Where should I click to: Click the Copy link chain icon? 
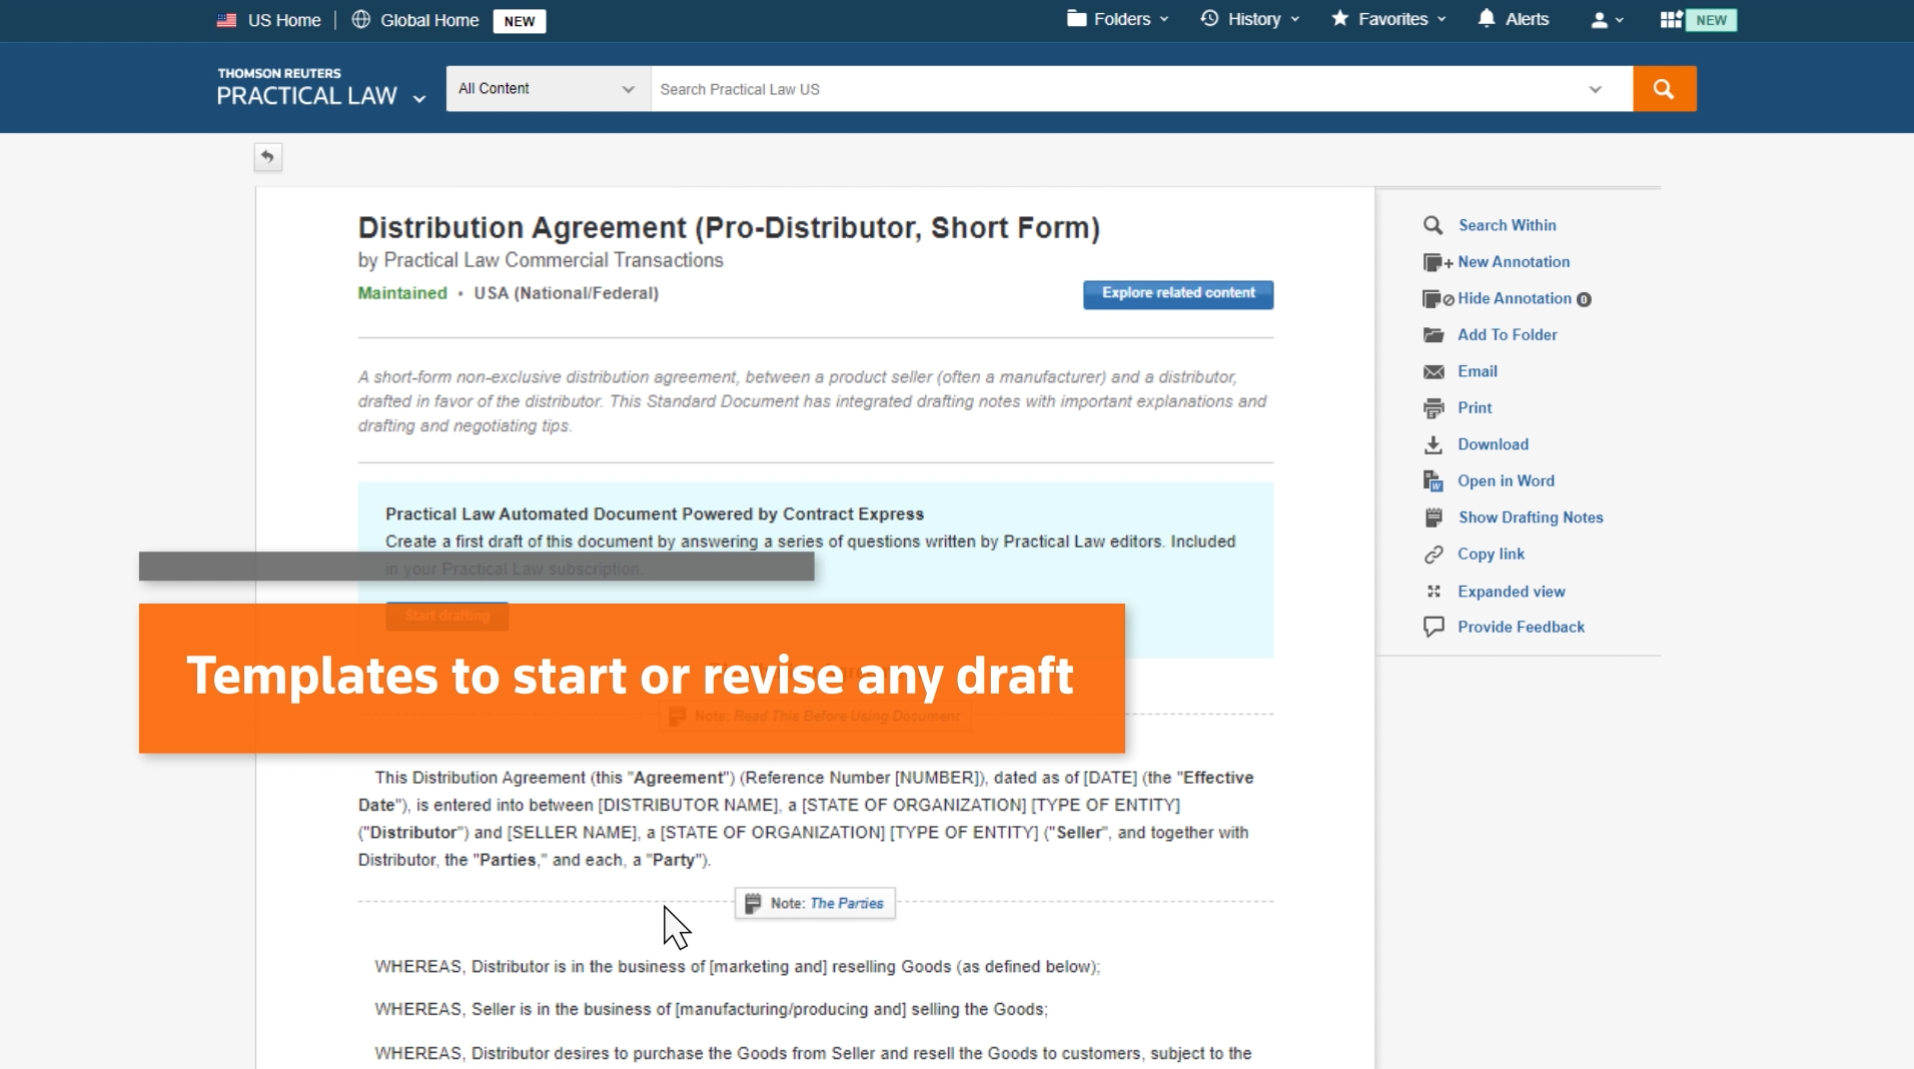(x=1433, y=554)
